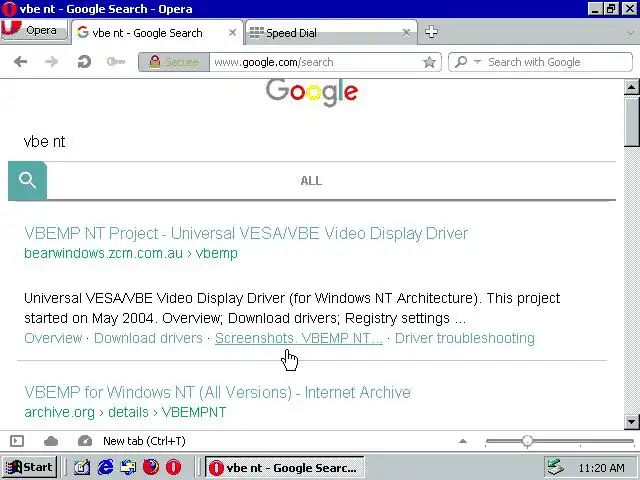The image size is (640, 480).
Task: Click the vertical scrollbar thumb
Action: [631, 120]
